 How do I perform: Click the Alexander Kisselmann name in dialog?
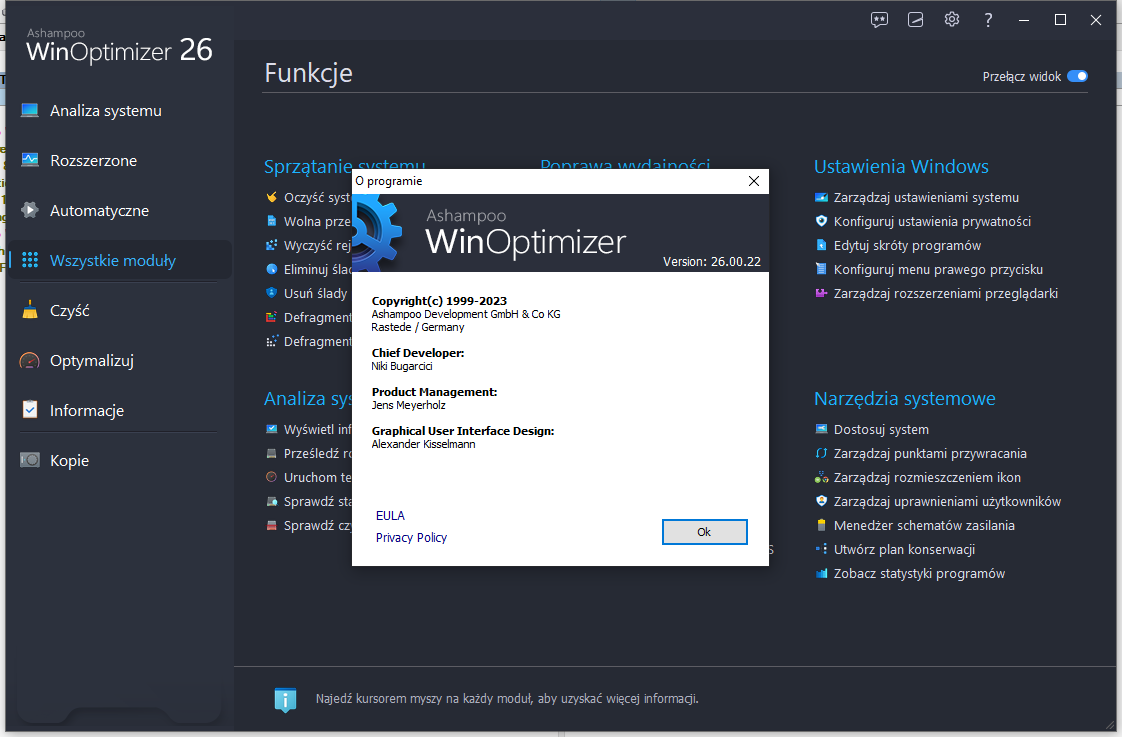424,444
